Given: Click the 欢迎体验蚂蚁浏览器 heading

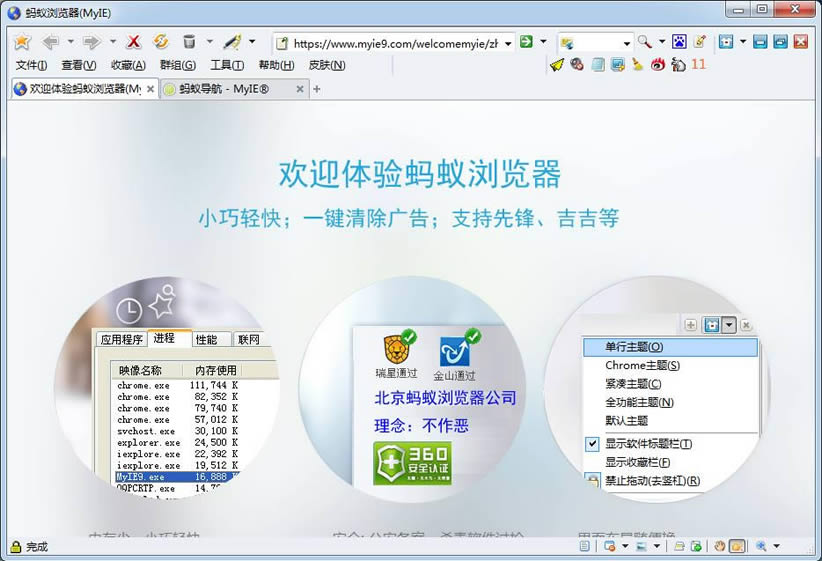Looking at the screenshot, I should (419, 174).
